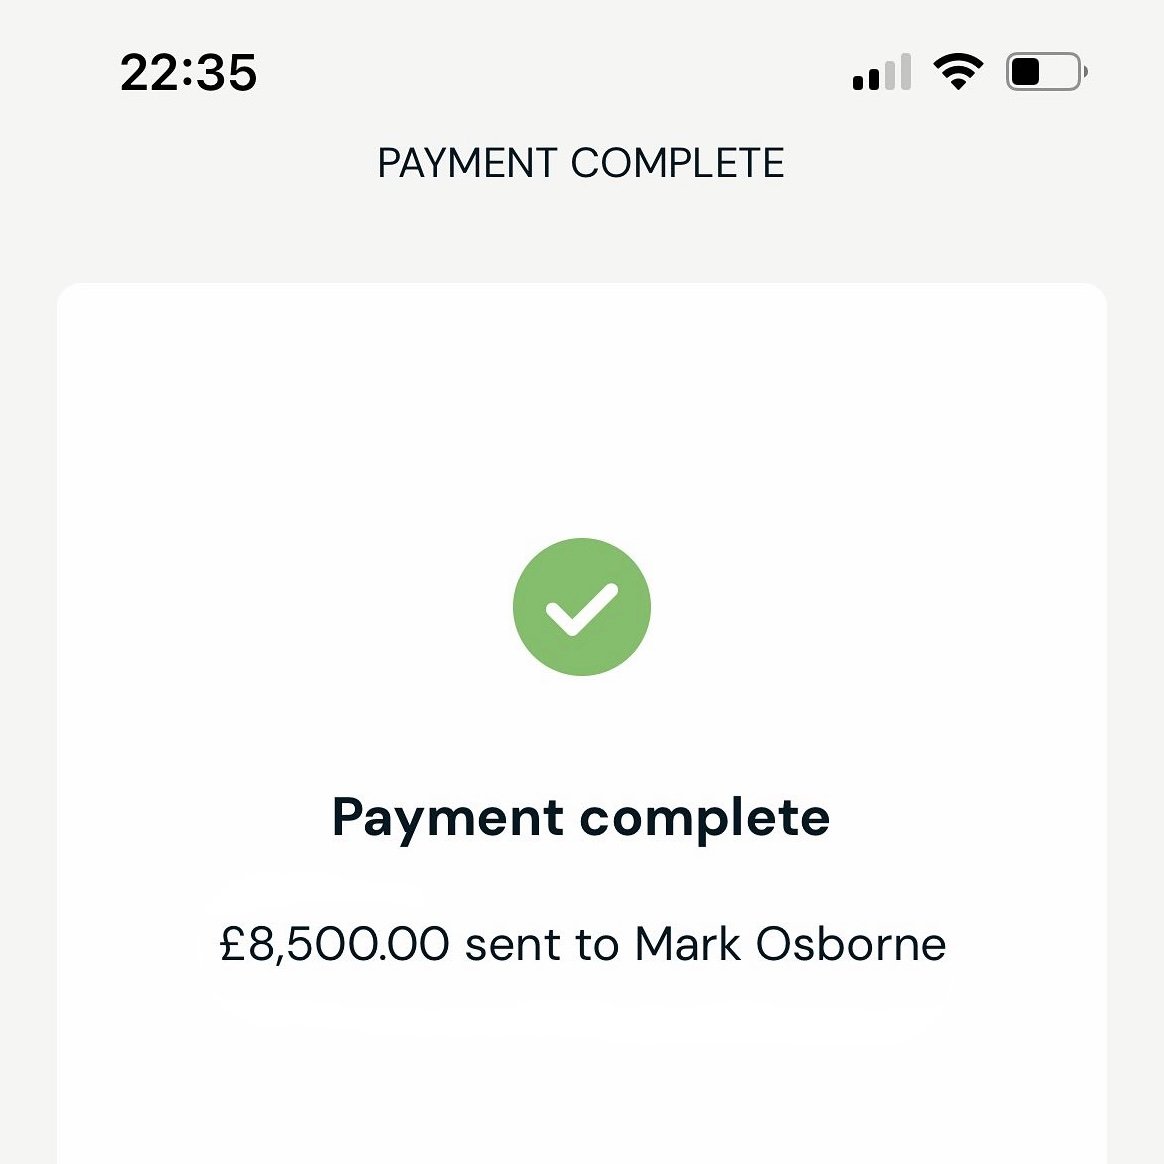Tap the green checkmark success icon

tap(582, 607)
